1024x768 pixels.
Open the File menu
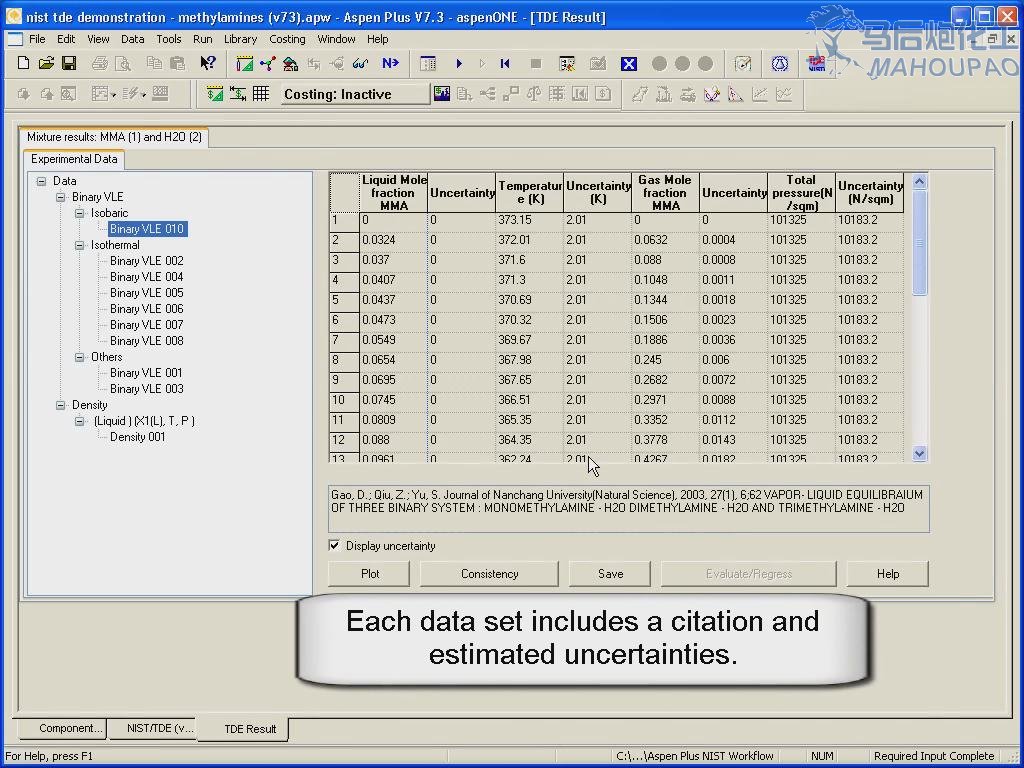(x=37, y=39)
